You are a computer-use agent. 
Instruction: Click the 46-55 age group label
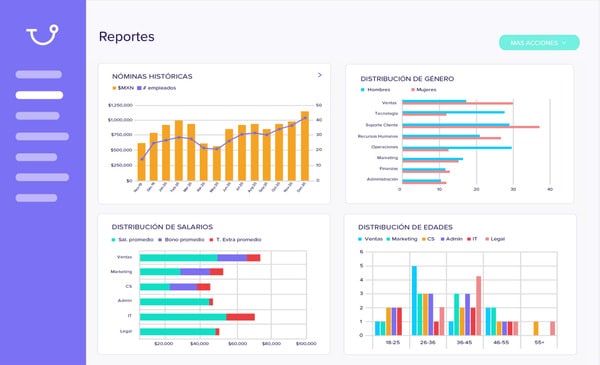pos(501,342)
